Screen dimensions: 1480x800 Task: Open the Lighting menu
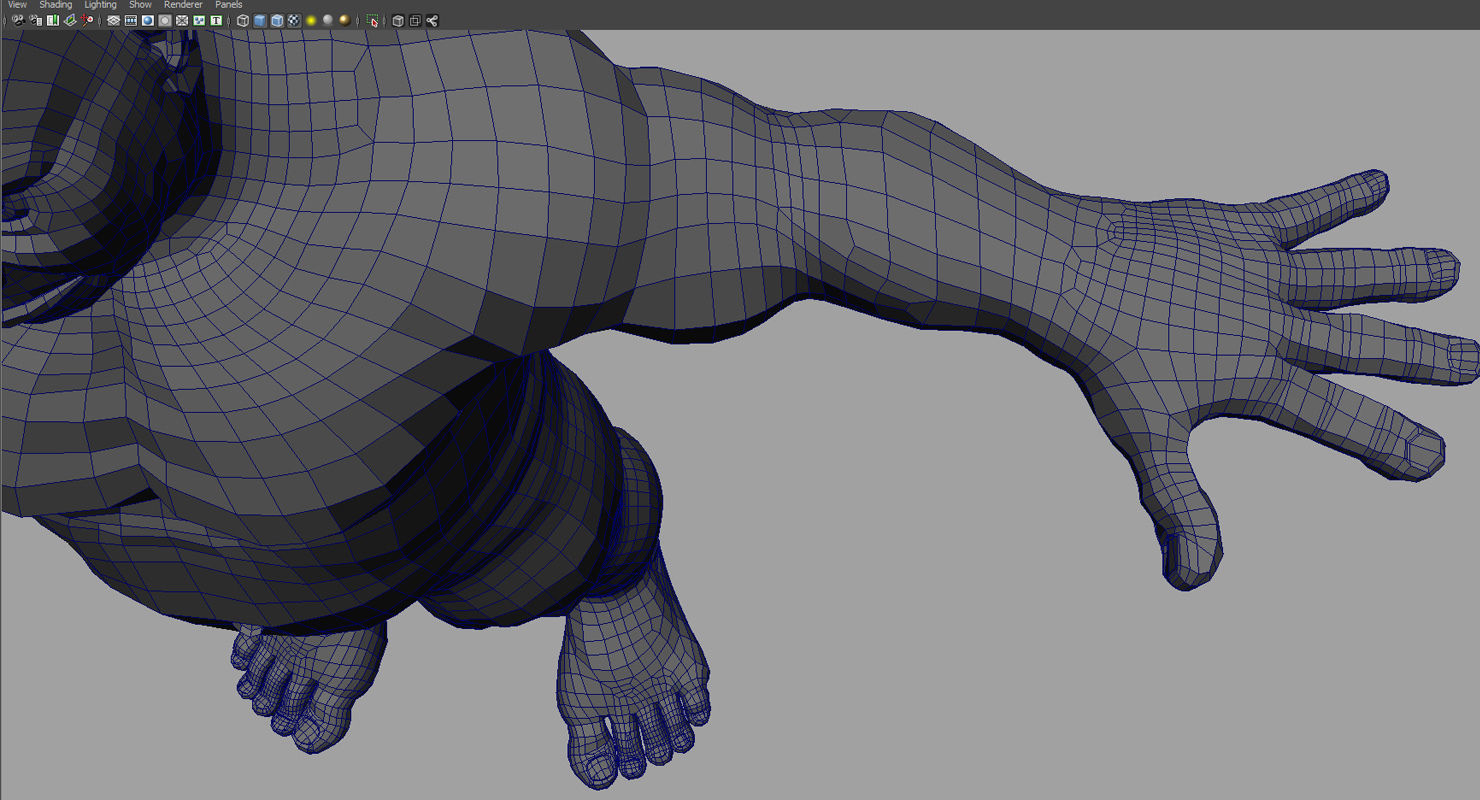[x=100, y=5]
